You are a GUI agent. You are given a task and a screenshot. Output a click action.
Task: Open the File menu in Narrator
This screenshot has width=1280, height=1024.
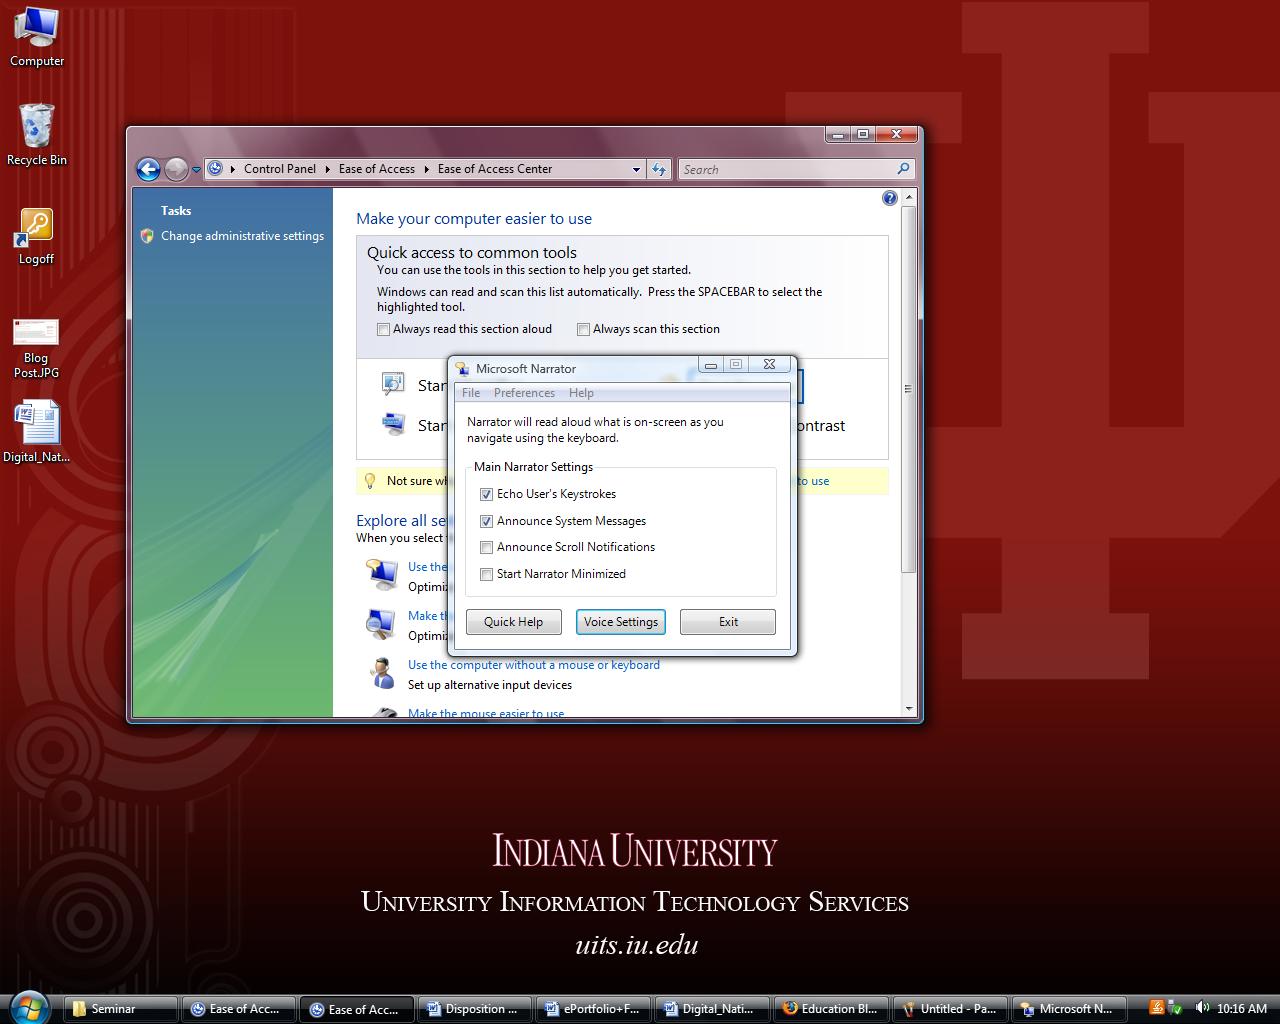pos(470,393)
